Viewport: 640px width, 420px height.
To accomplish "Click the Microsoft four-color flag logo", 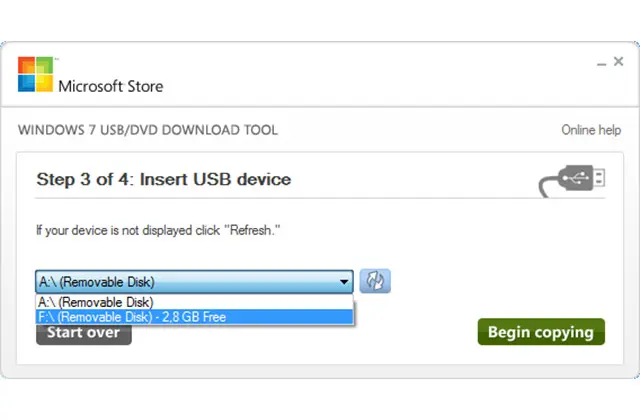I will pyautogui.click(x=35, y=75).
